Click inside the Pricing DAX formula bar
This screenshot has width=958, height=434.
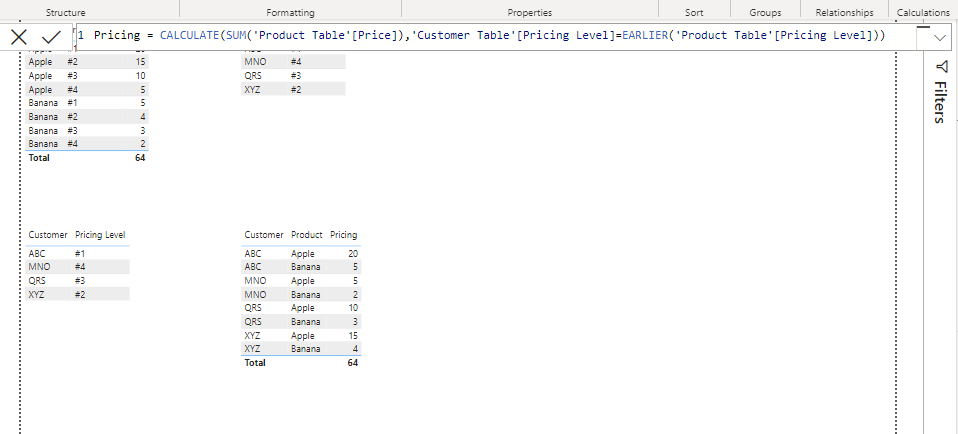tap(496, 37)
